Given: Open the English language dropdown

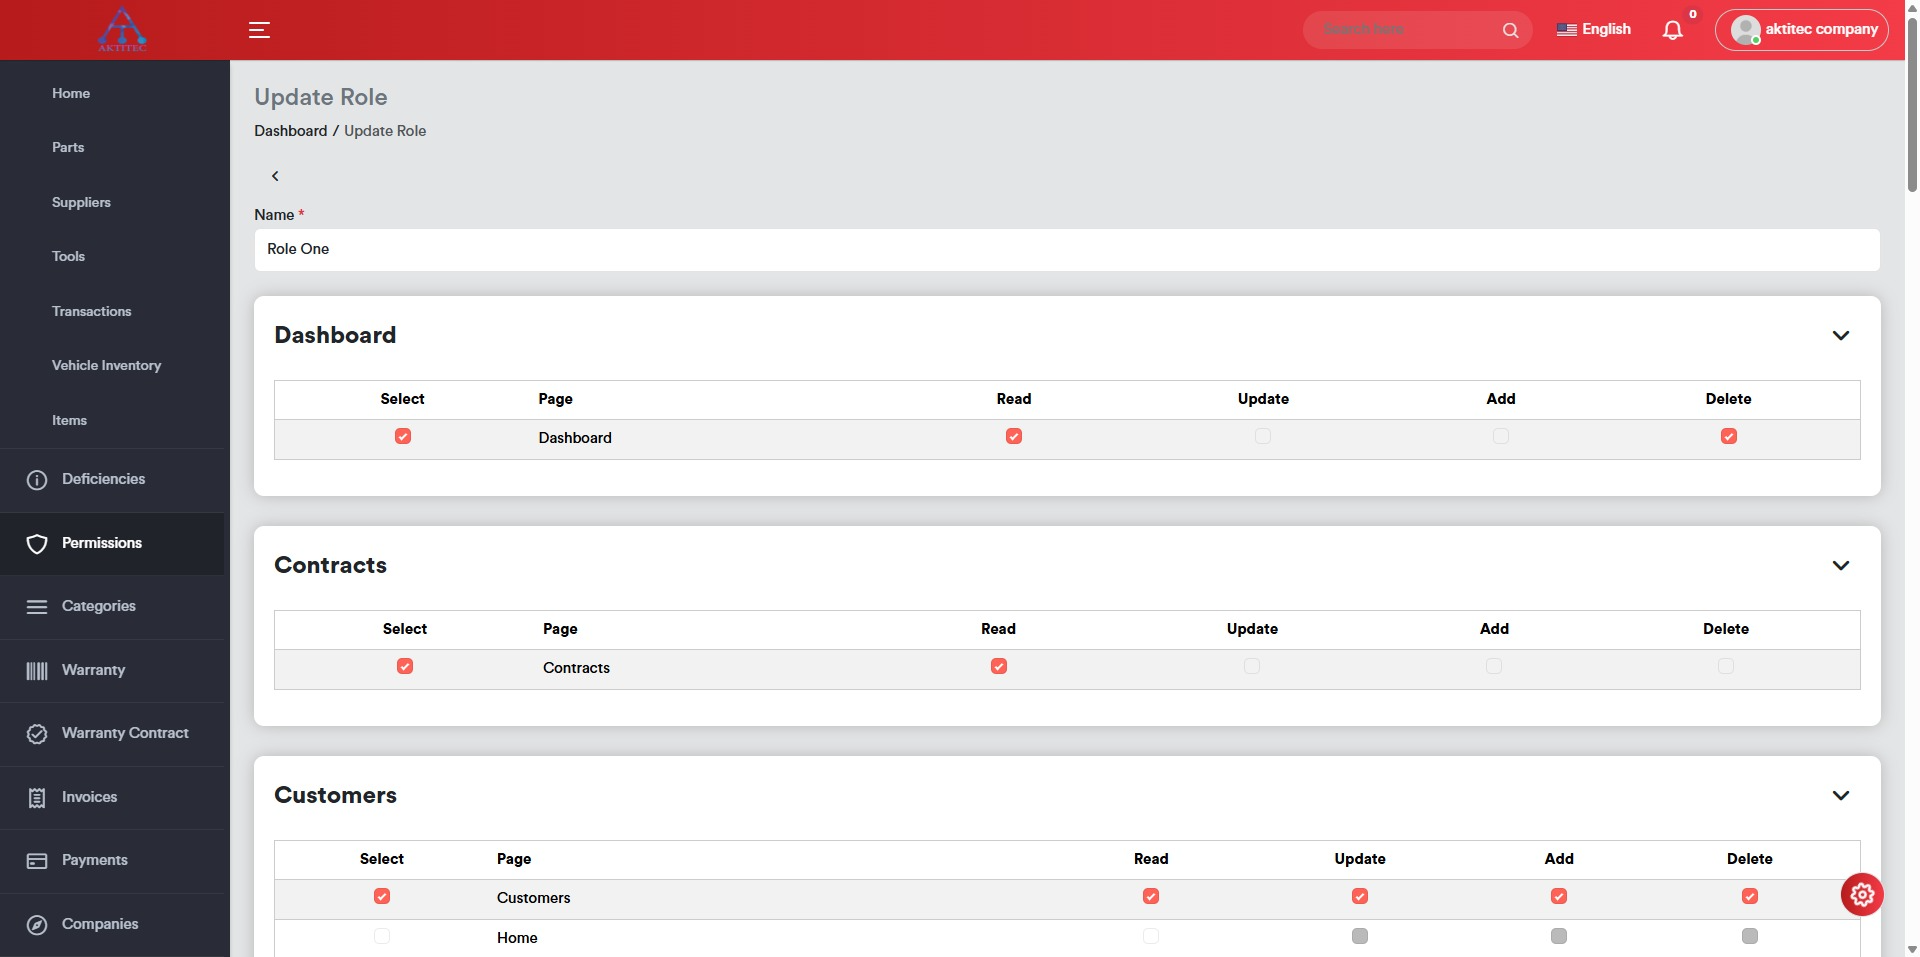Looking at the screenshot, I should (x=1594, y=30).
